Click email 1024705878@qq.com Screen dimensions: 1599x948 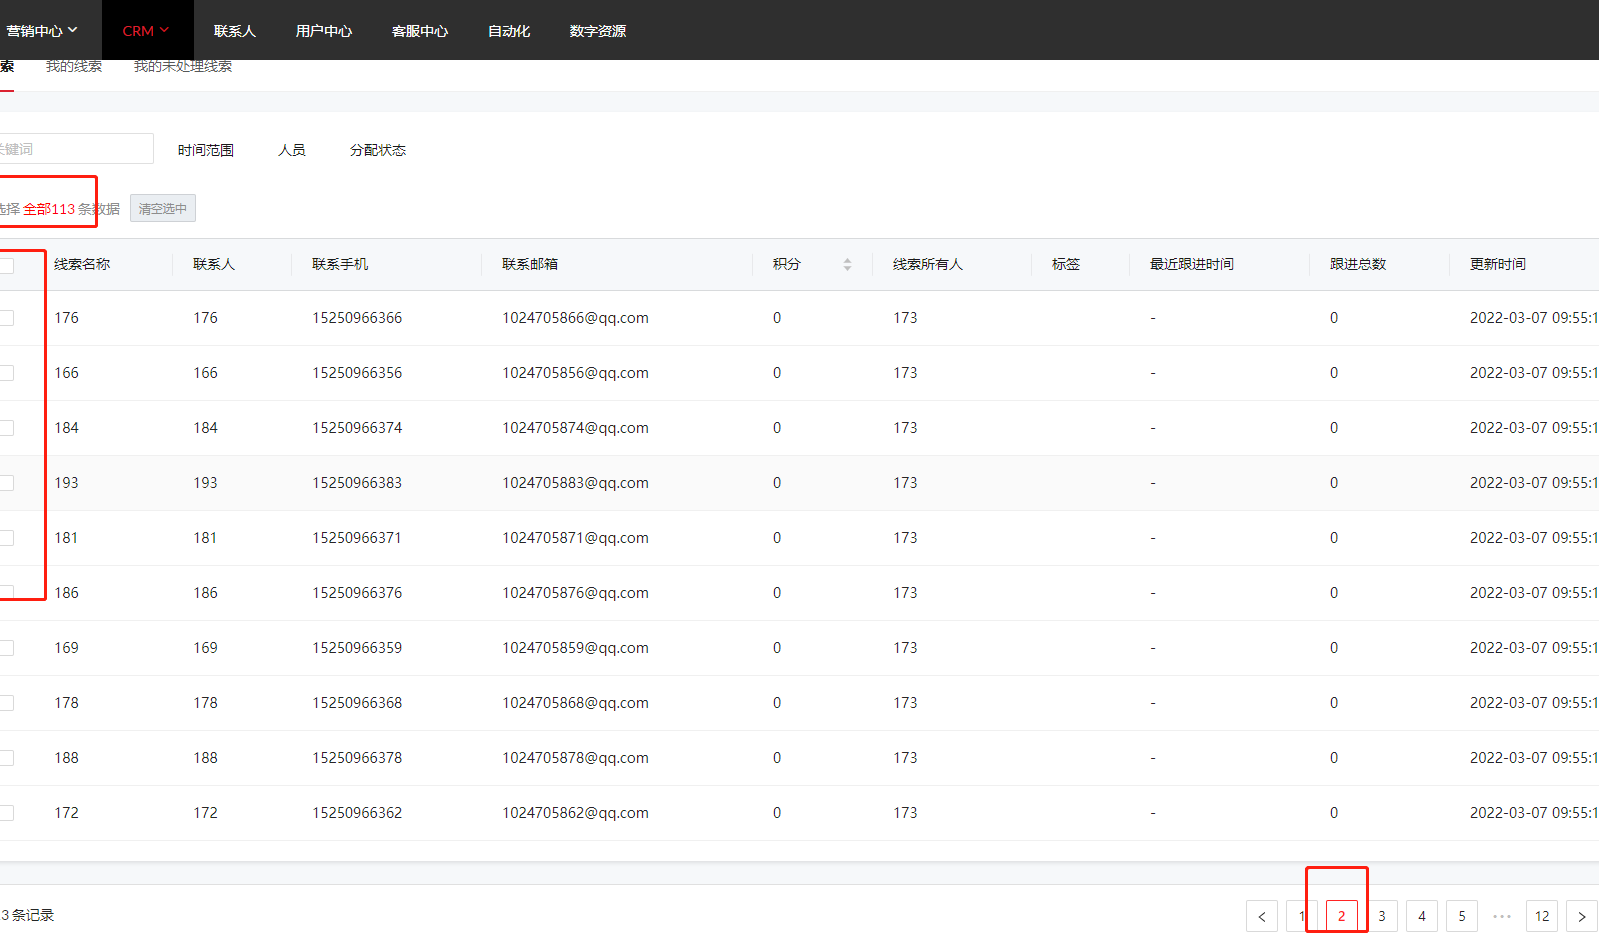click(575, 758)
